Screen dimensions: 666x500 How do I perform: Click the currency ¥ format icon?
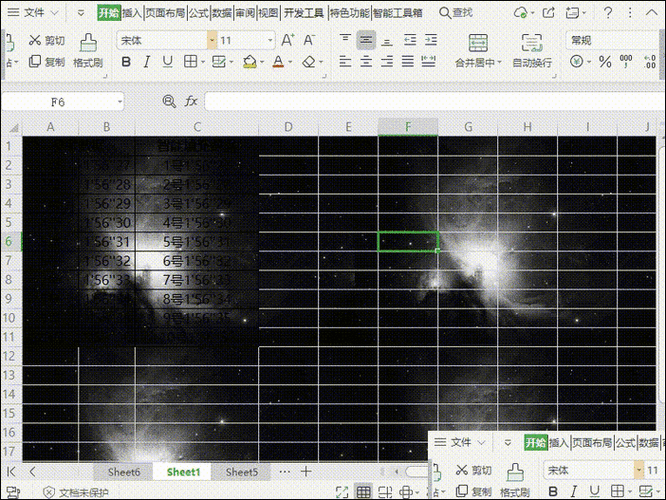(576, 62)
